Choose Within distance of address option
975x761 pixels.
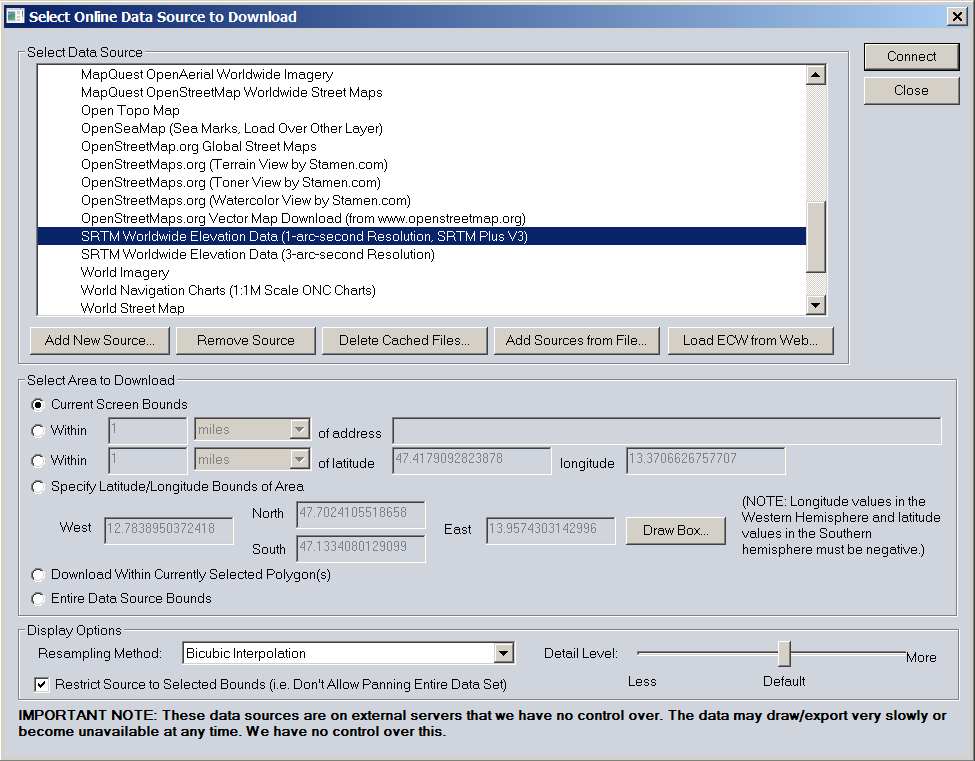[39, 431]
